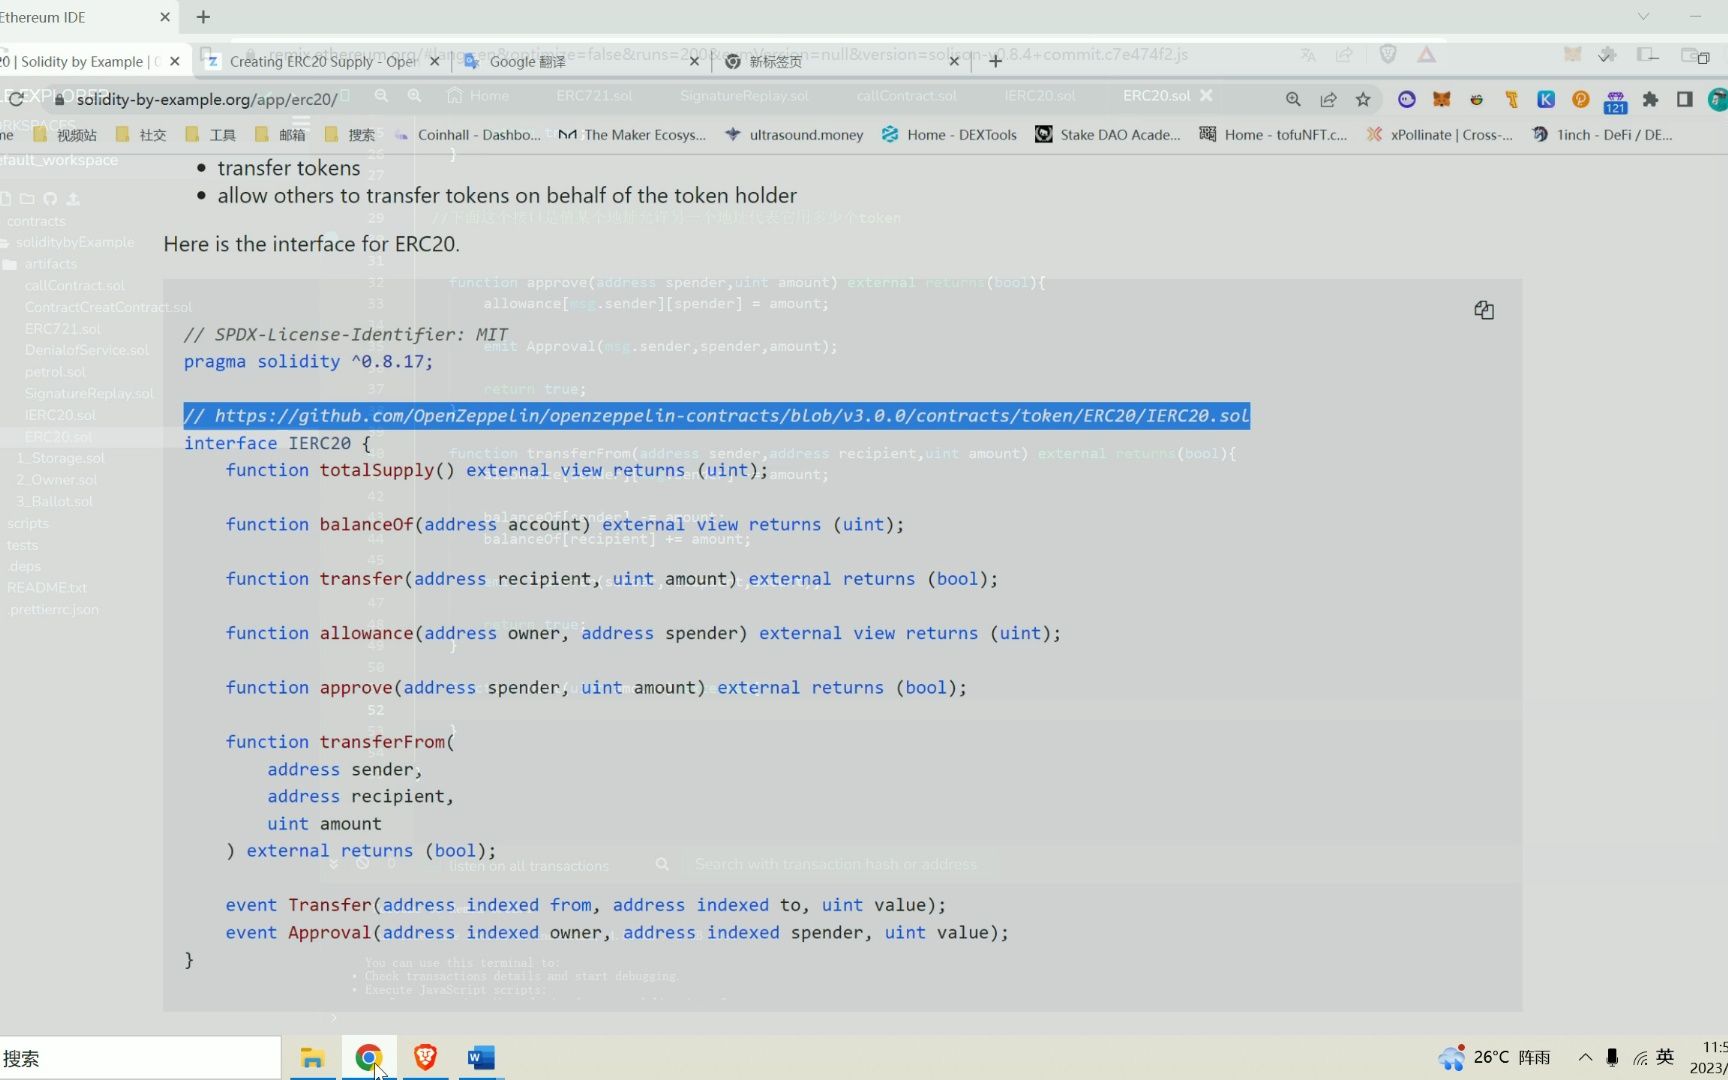The height and width of the screenshot is (1080, 1728).
Task: Open the purple round extension icon
Action: tap(1407, 99)
